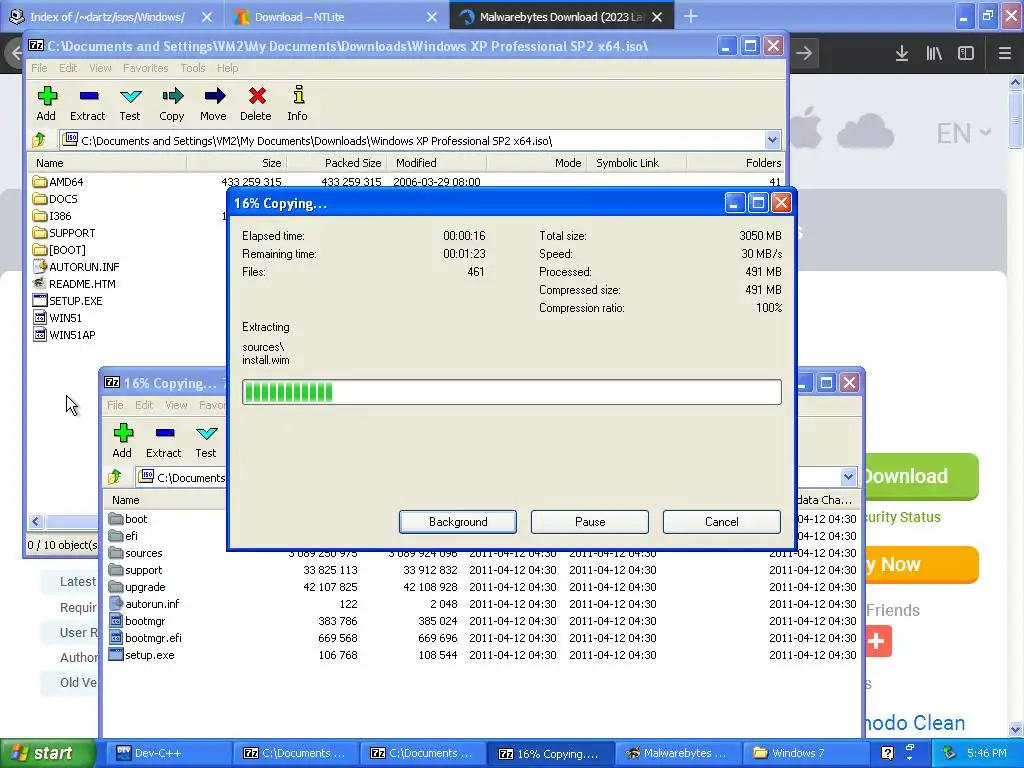This screenshot has height=768, width=1024.
Task: Open File menu in XP iso window
Action: coord(39,68)
